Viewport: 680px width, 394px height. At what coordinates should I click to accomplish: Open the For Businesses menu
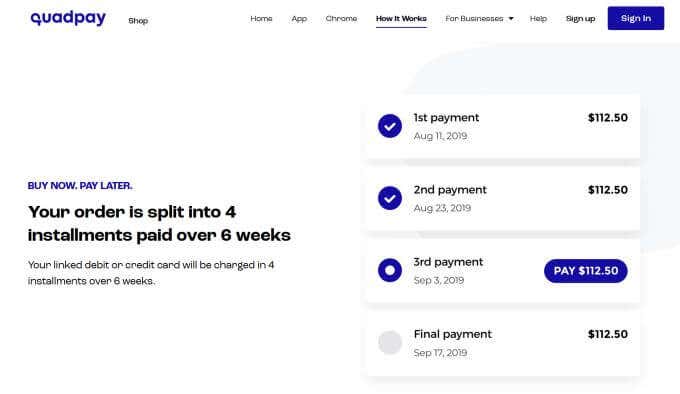[479, 19]
